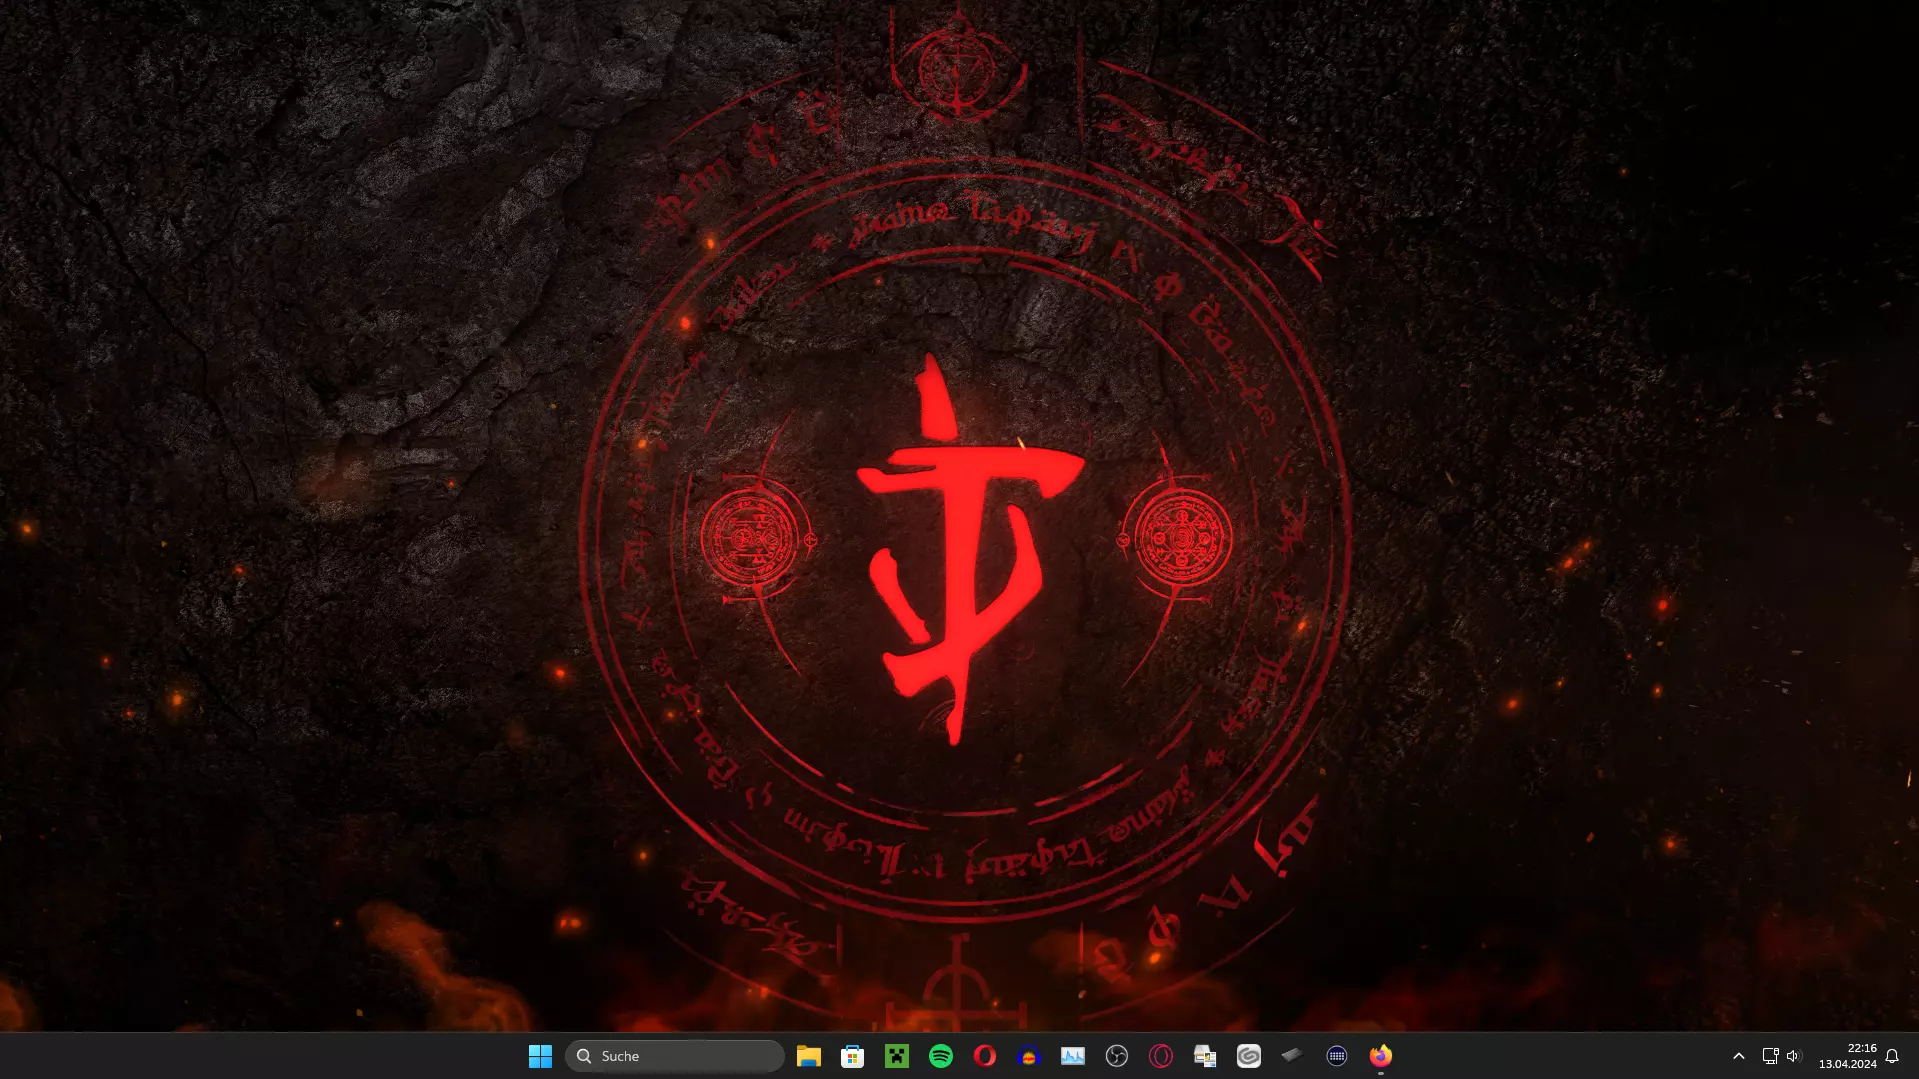
Task: Open the Windows Start menu
Action: (540, 1056)
